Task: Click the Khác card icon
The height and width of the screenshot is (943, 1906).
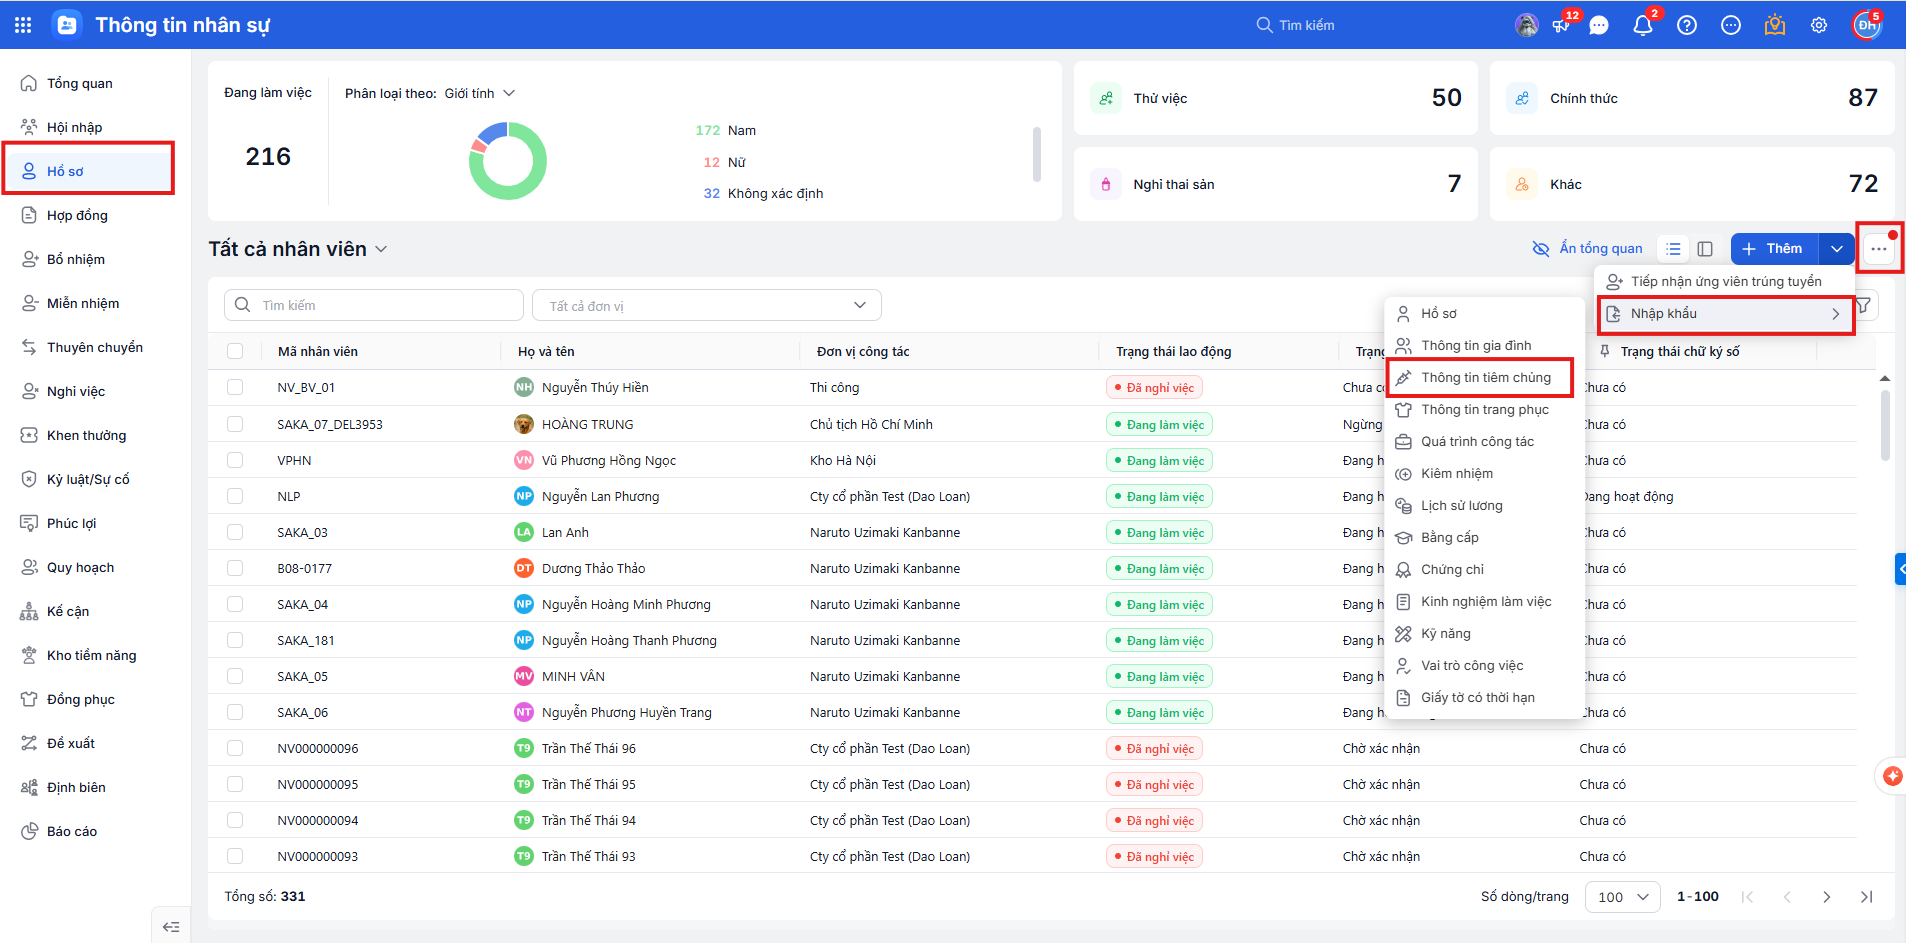Action: click(1522, 184)
